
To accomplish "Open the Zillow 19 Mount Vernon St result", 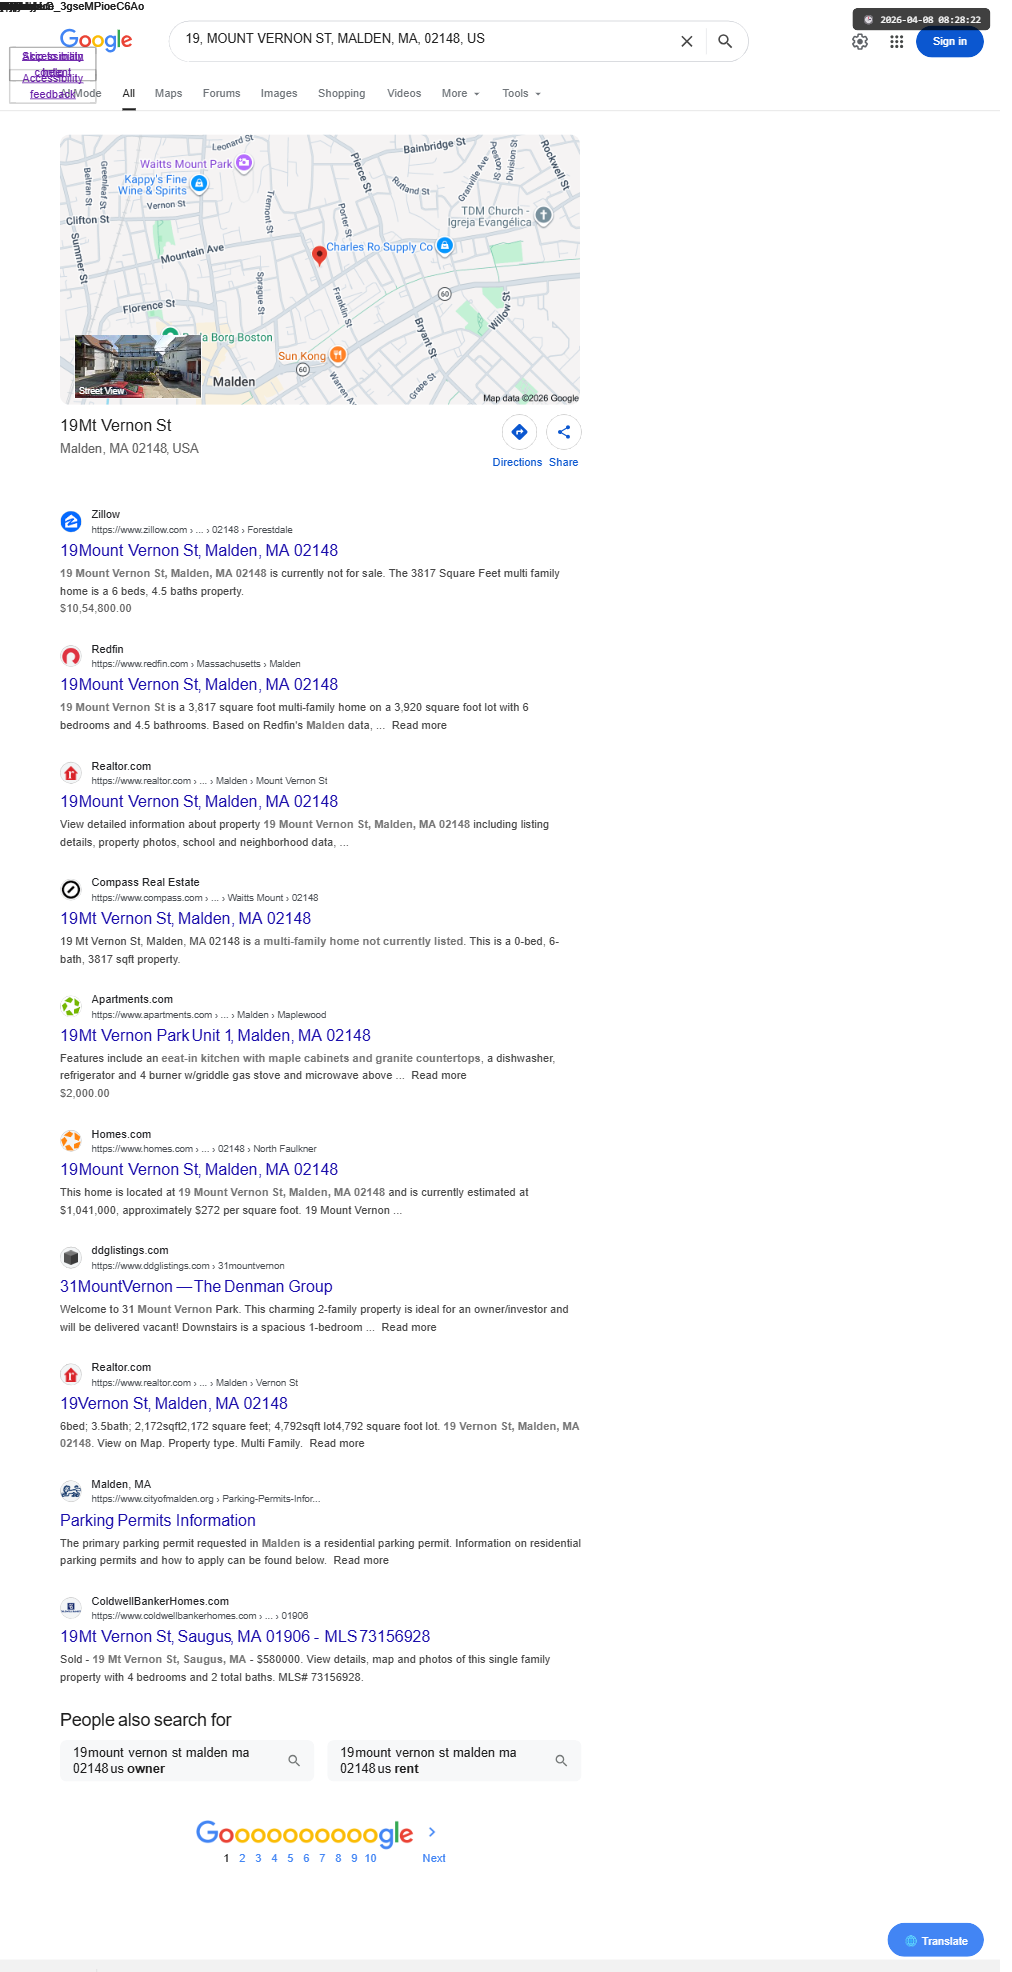I will tap(199, 551).
